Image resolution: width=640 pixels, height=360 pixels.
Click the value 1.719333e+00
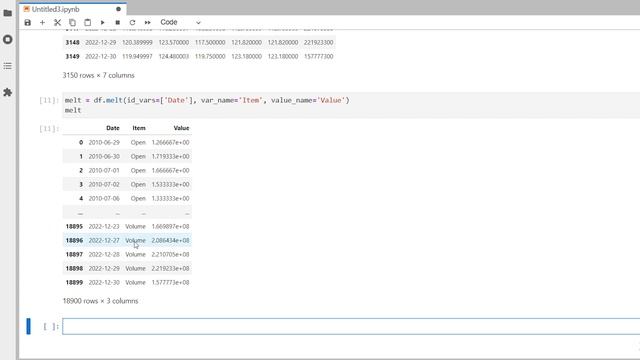point(170,156)
